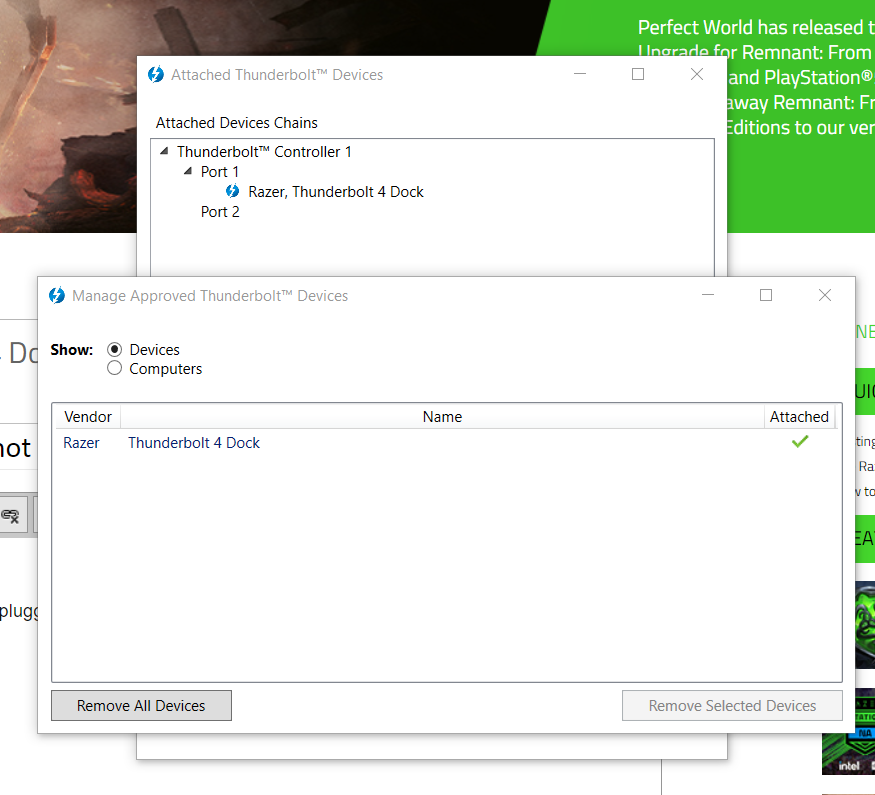Collapse the Thunderbolt Controller 1 tree node
This screenshot has height=795, width=875.
coord(164,151)
